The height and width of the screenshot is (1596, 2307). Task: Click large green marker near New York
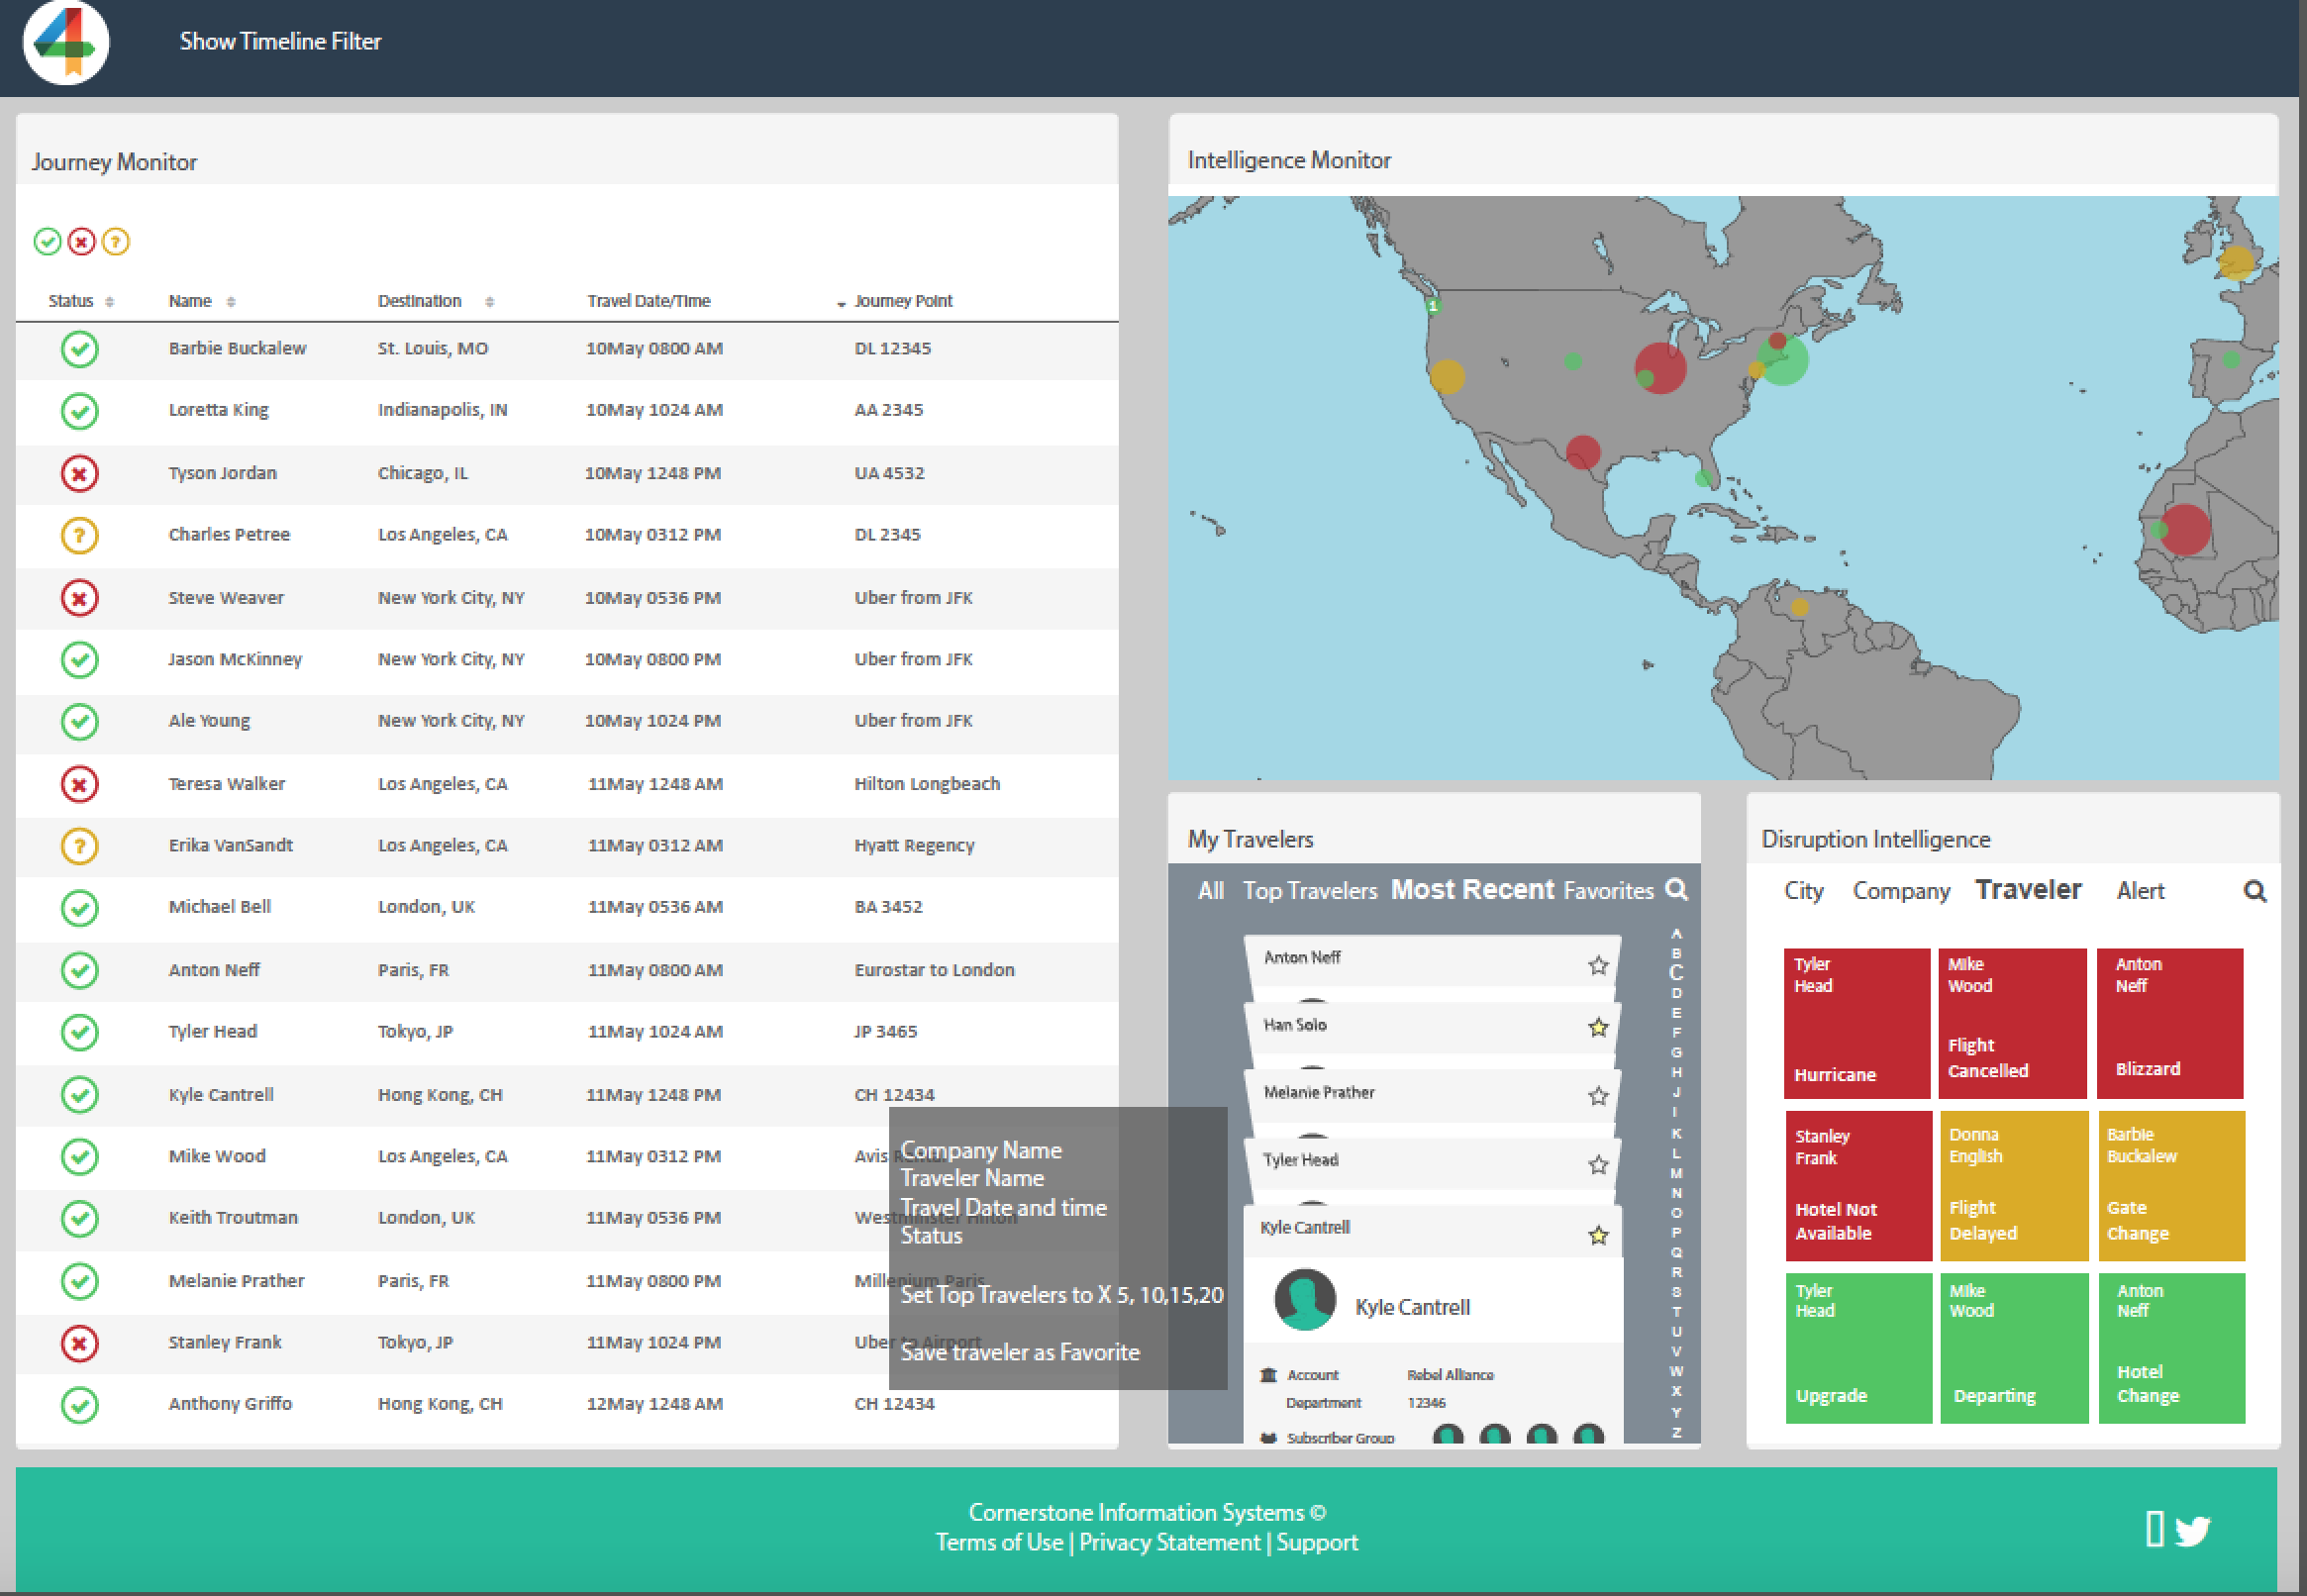[x=1784, y=360]
